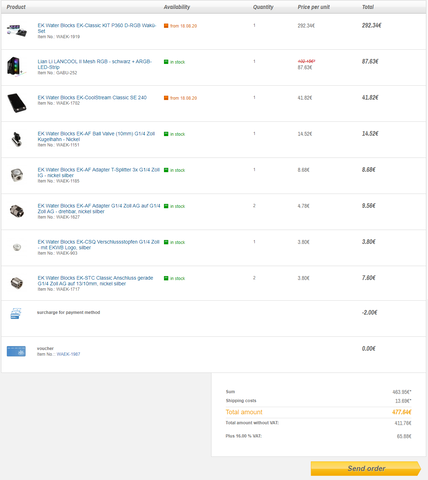
Task: Click the EK-CoolStream Classic SE 240 radiator image
Action: 17,103
